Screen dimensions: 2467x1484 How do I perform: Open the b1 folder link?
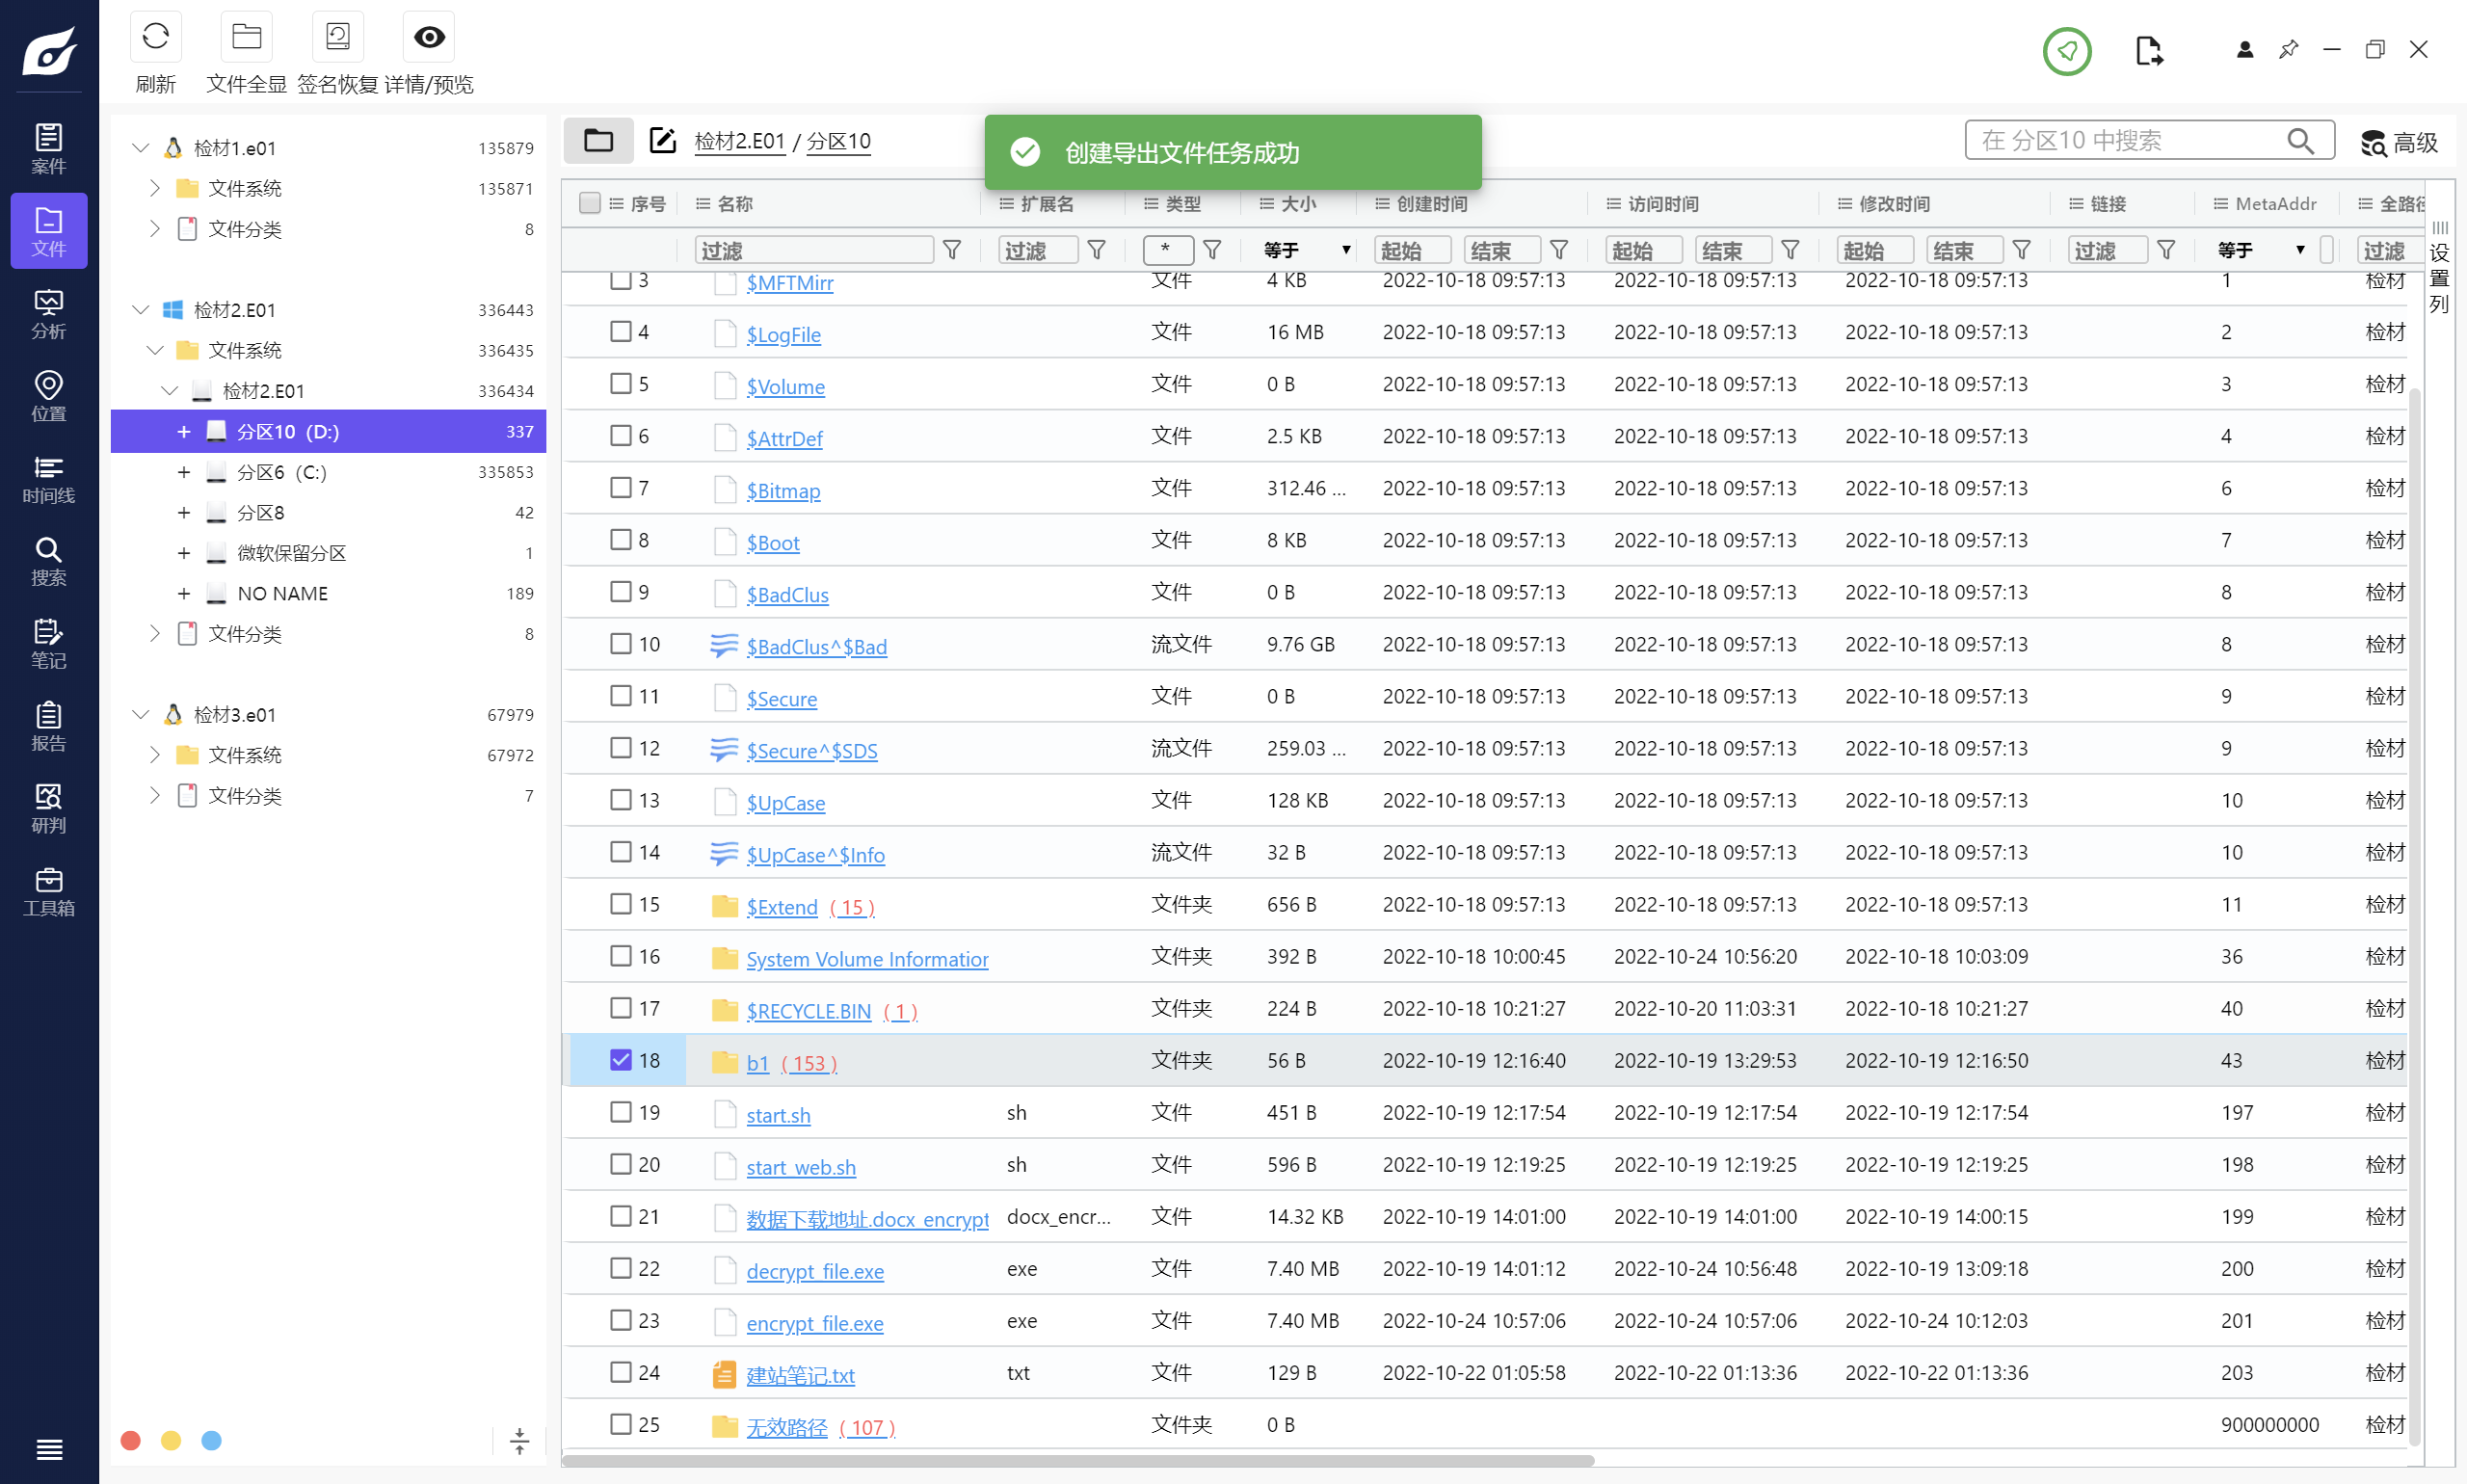point(758,1063)
